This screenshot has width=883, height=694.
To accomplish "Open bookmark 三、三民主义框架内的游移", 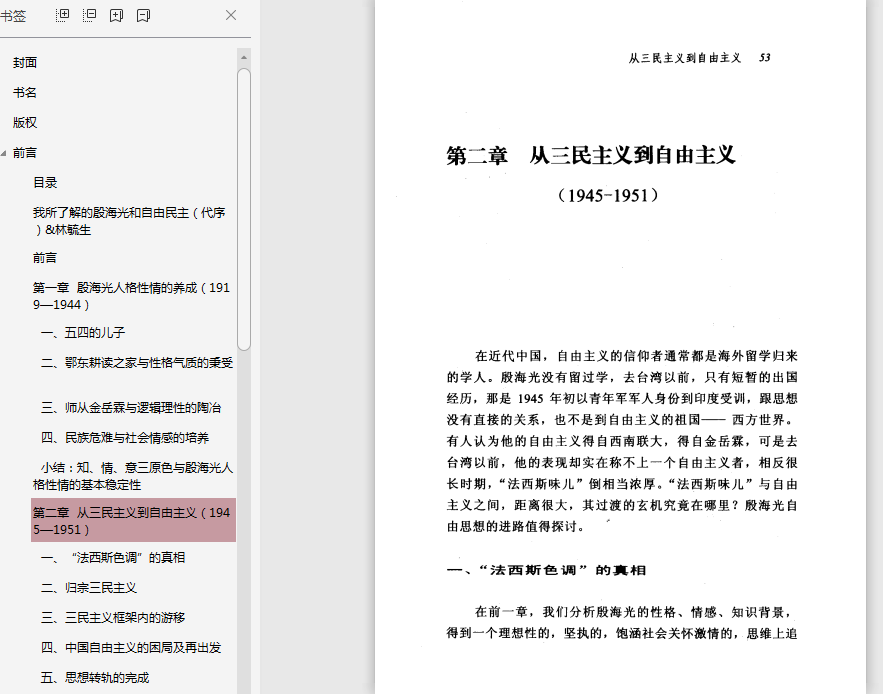I will point(113,617).
